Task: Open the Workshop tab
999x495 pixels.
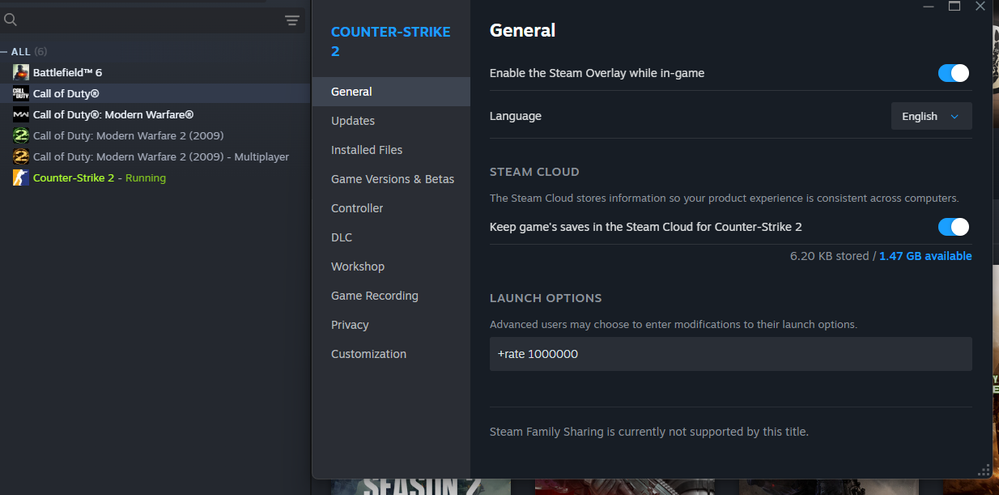Action: click(x=391, y=267)
